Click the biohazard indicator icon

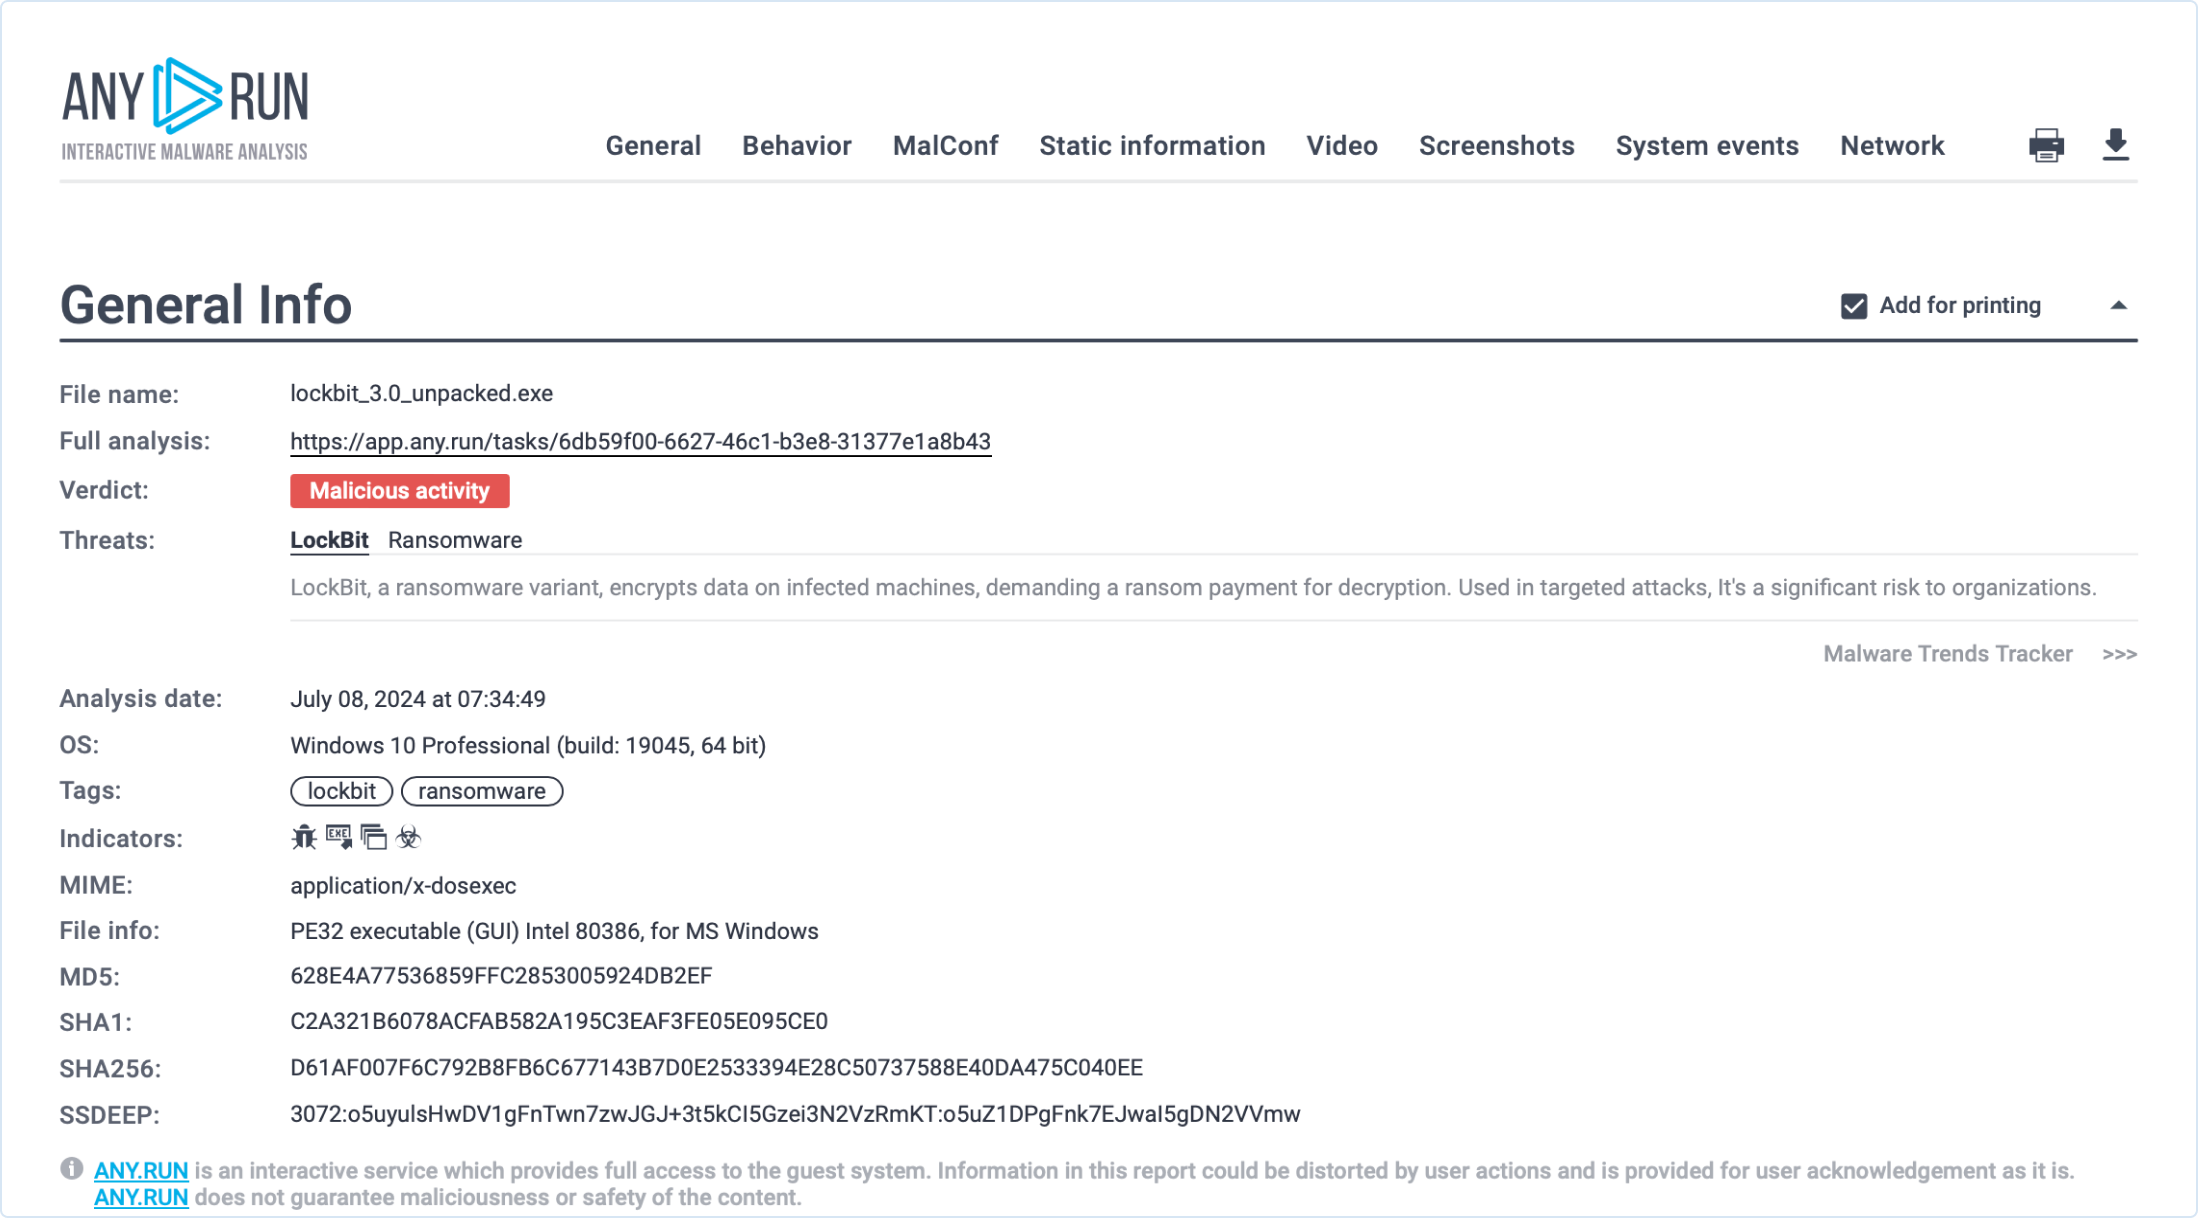tap(408, 837)
